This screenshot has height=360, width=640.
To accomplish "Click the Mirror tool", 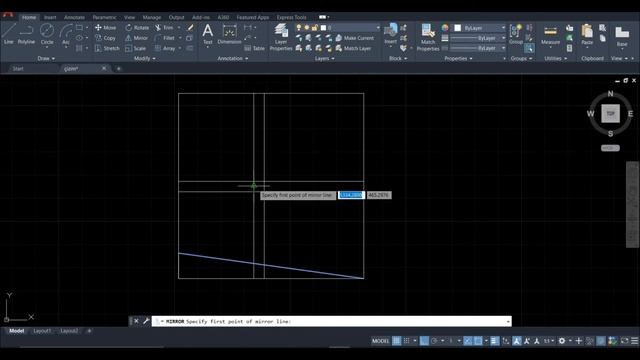I will pos(137,38).
